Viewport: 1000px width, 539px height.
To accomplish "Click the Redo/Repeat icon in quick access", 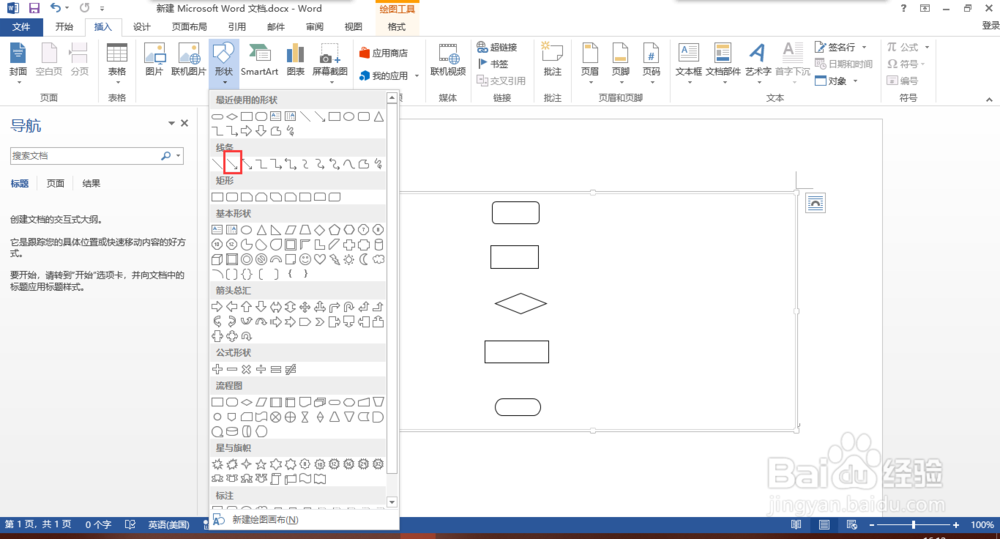I will point(84,8).
